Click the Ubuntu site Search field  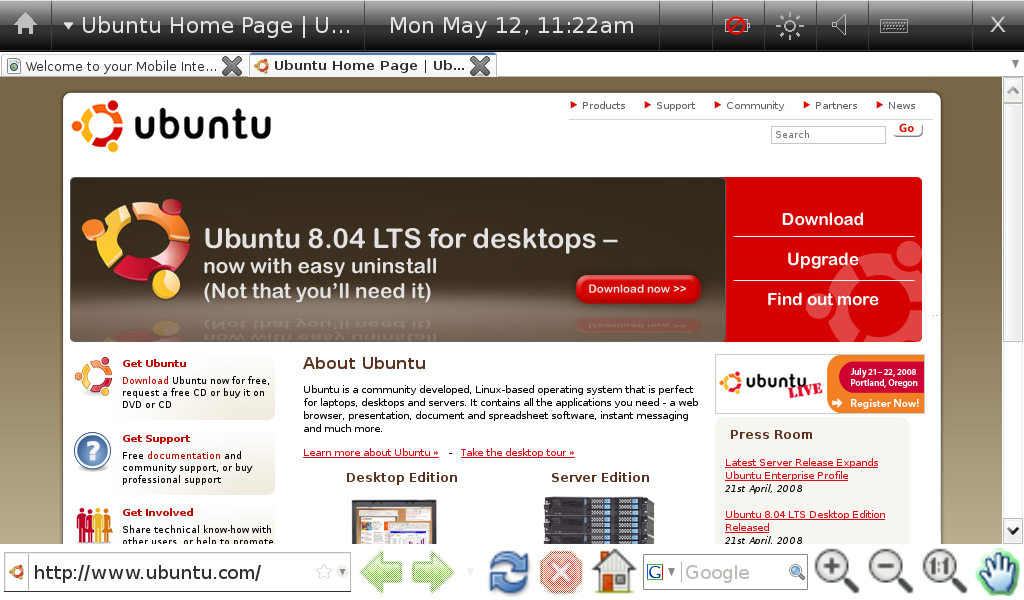tap(828, 134)
